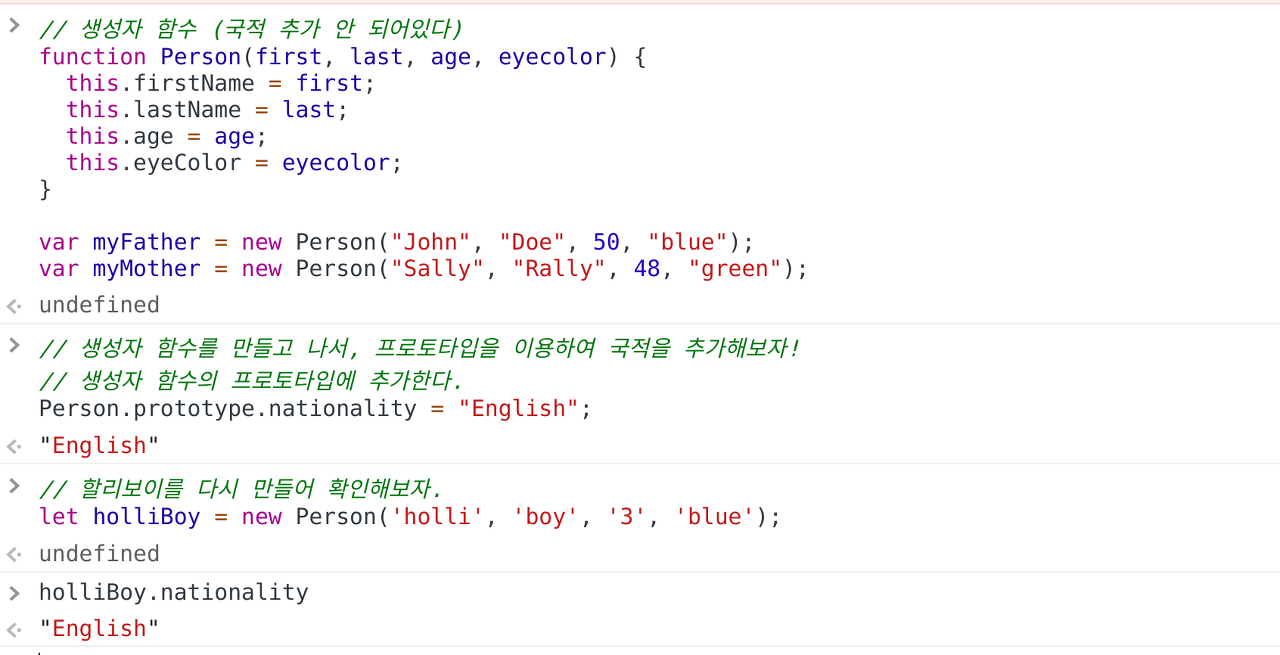The height and width of the screenshot is (655, 1280).
Task: Click the final "English" output text
Action: (99, 628)
